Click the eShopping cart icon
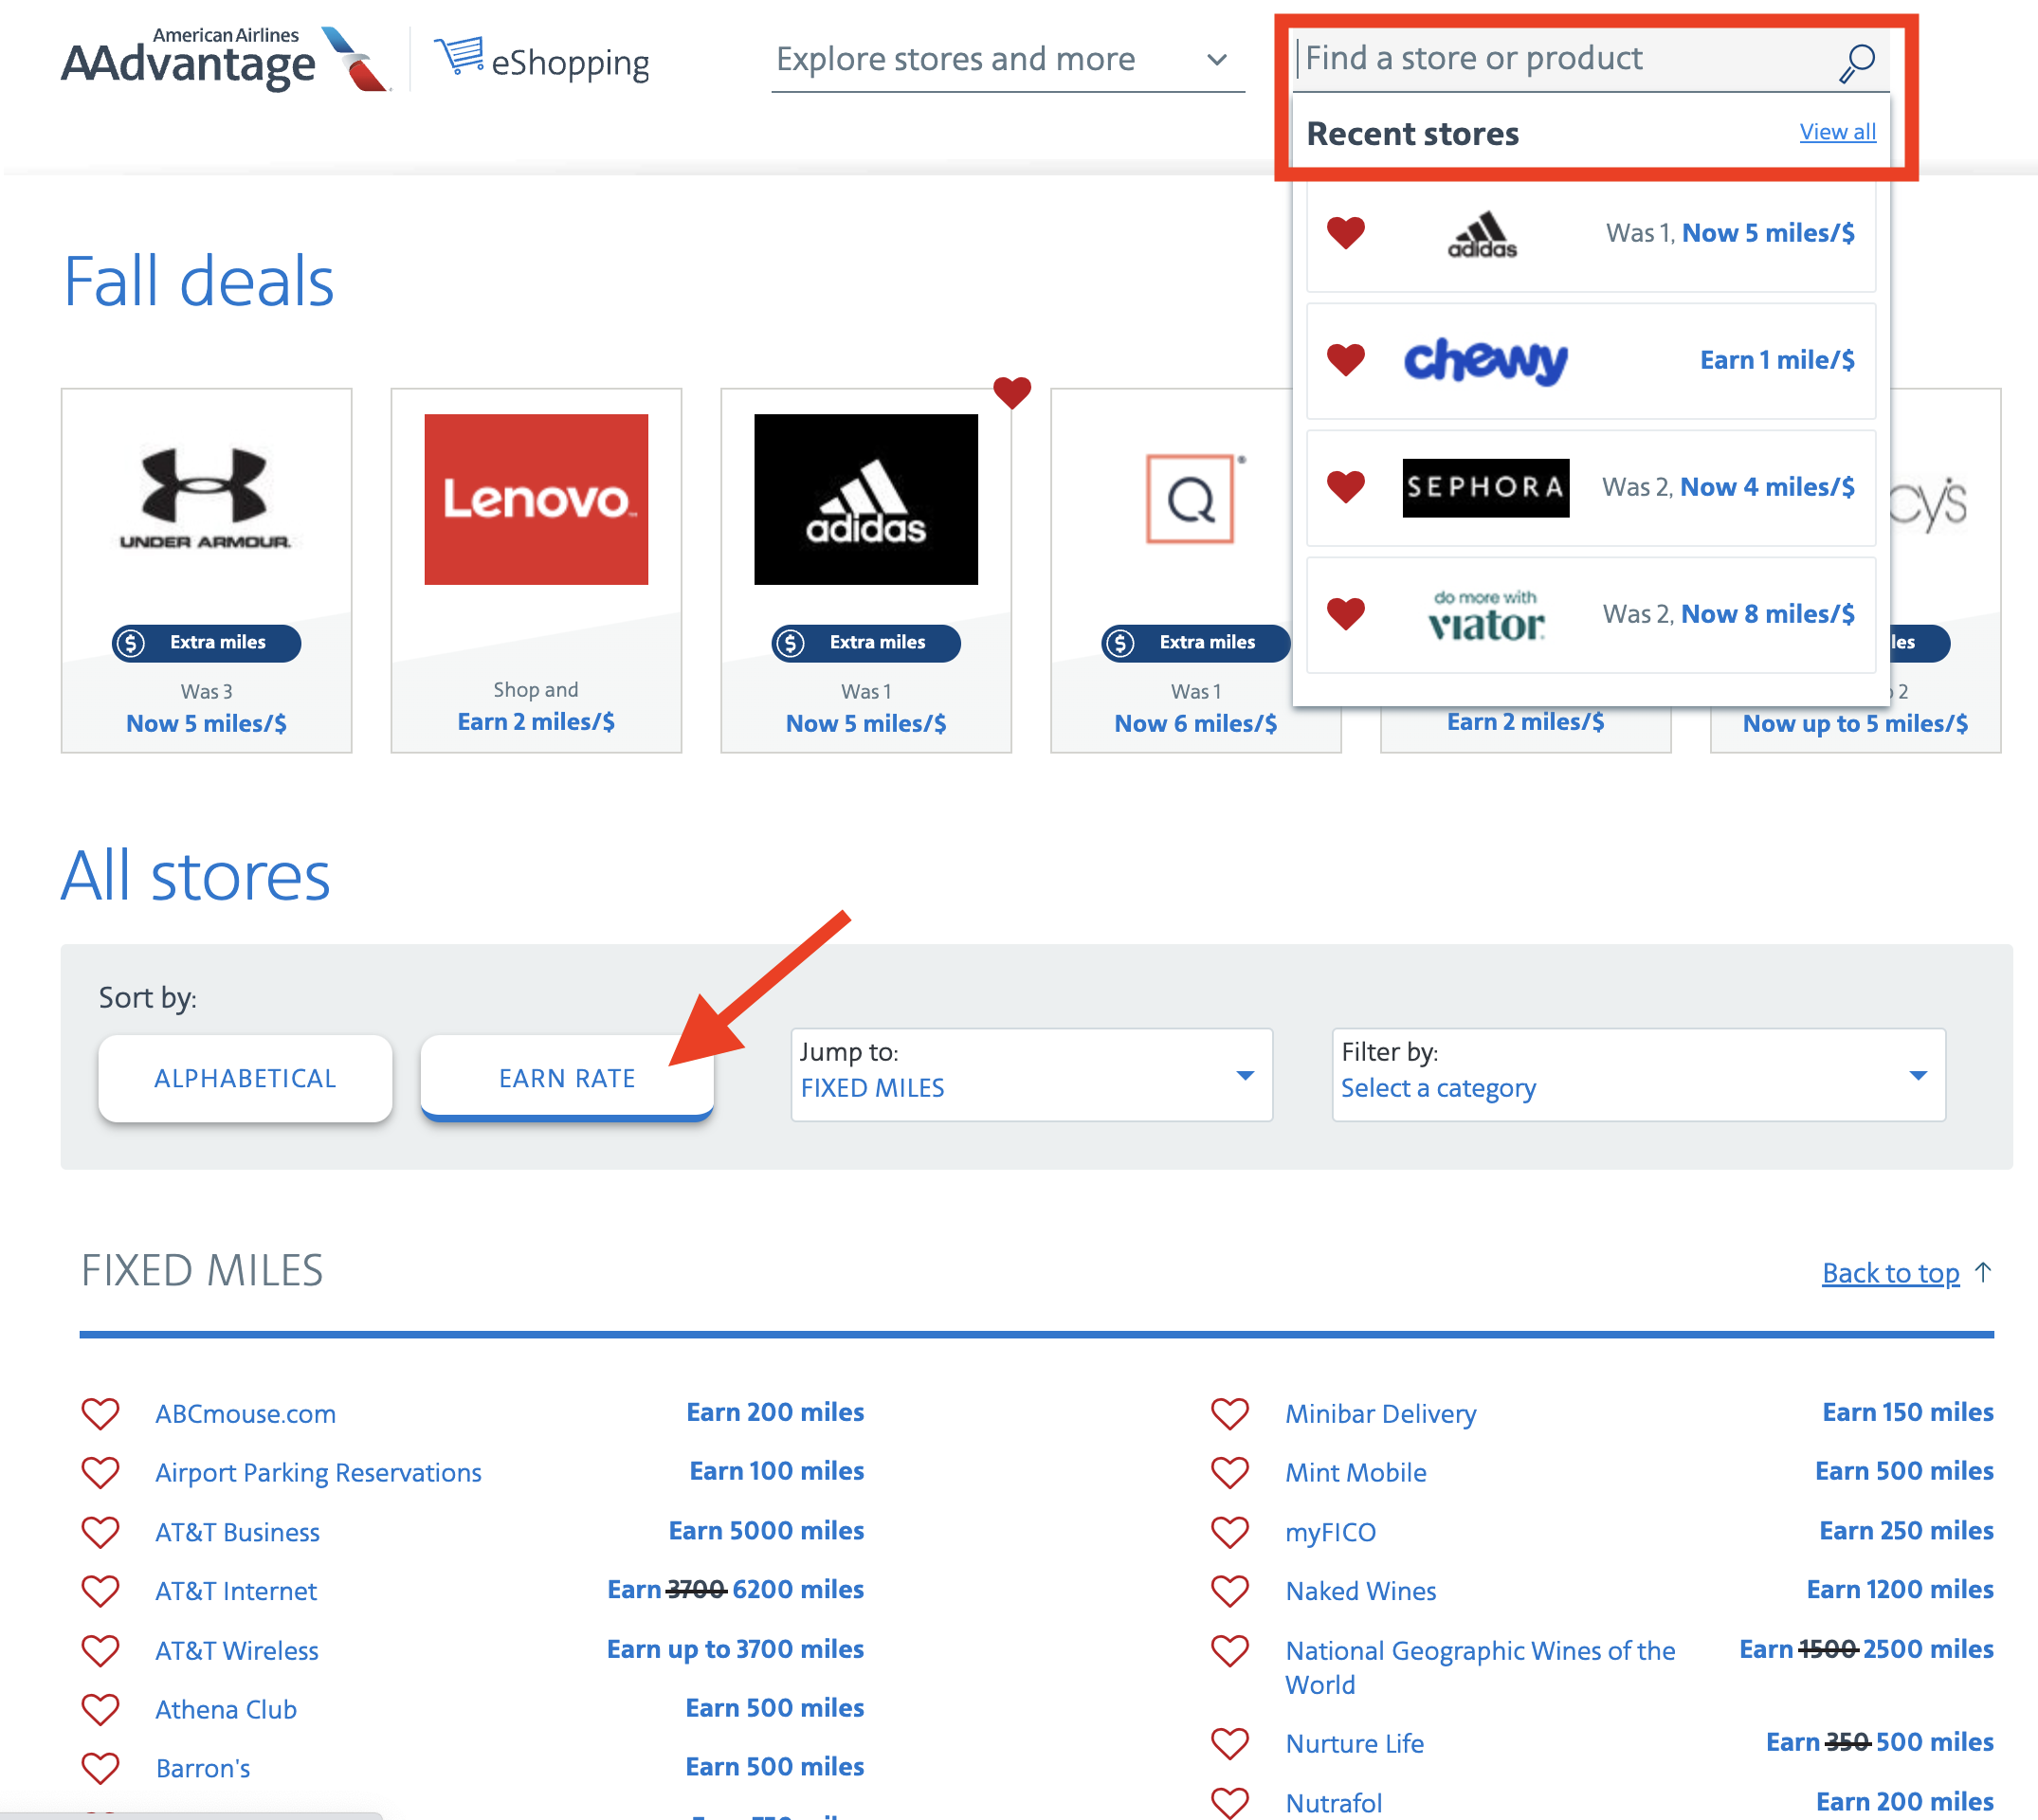The image size is (2038, 1820). point(459,54)
